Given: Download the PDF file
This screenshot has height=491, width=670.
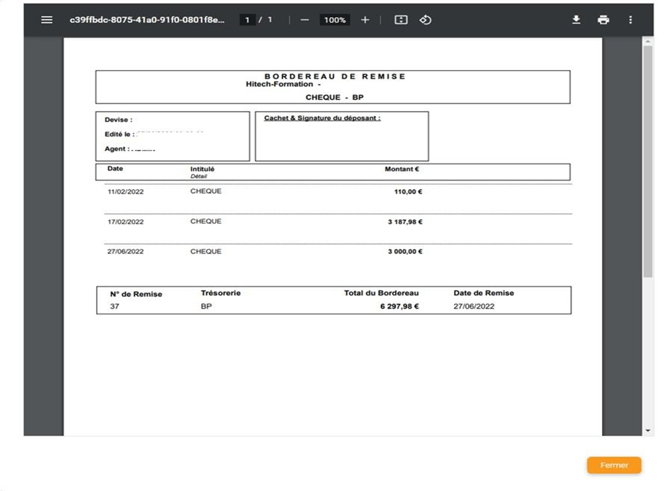Looking at the screenshot, I should tap(576, 20).
